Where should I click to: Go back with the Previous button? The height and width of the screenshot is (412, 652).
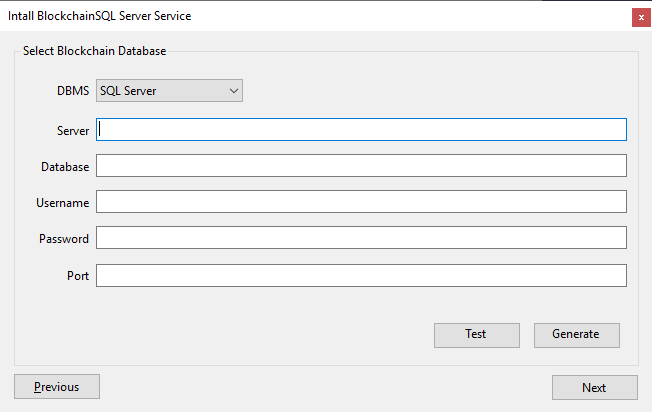pyautogui.click(x=57, y=387)
